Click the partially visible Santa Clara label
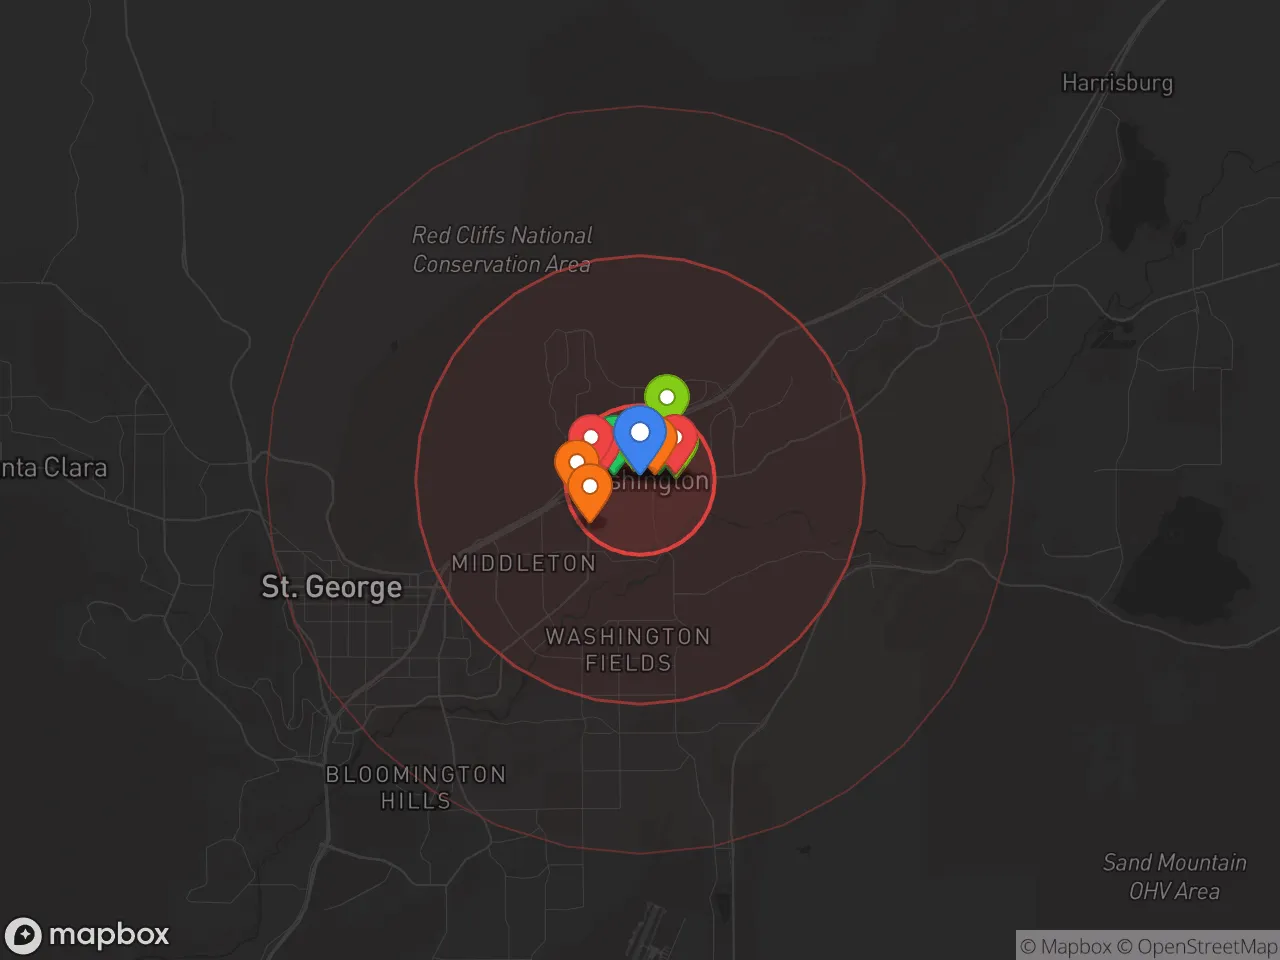Viewport: 1280px width, 960px height. pos(54,467)
